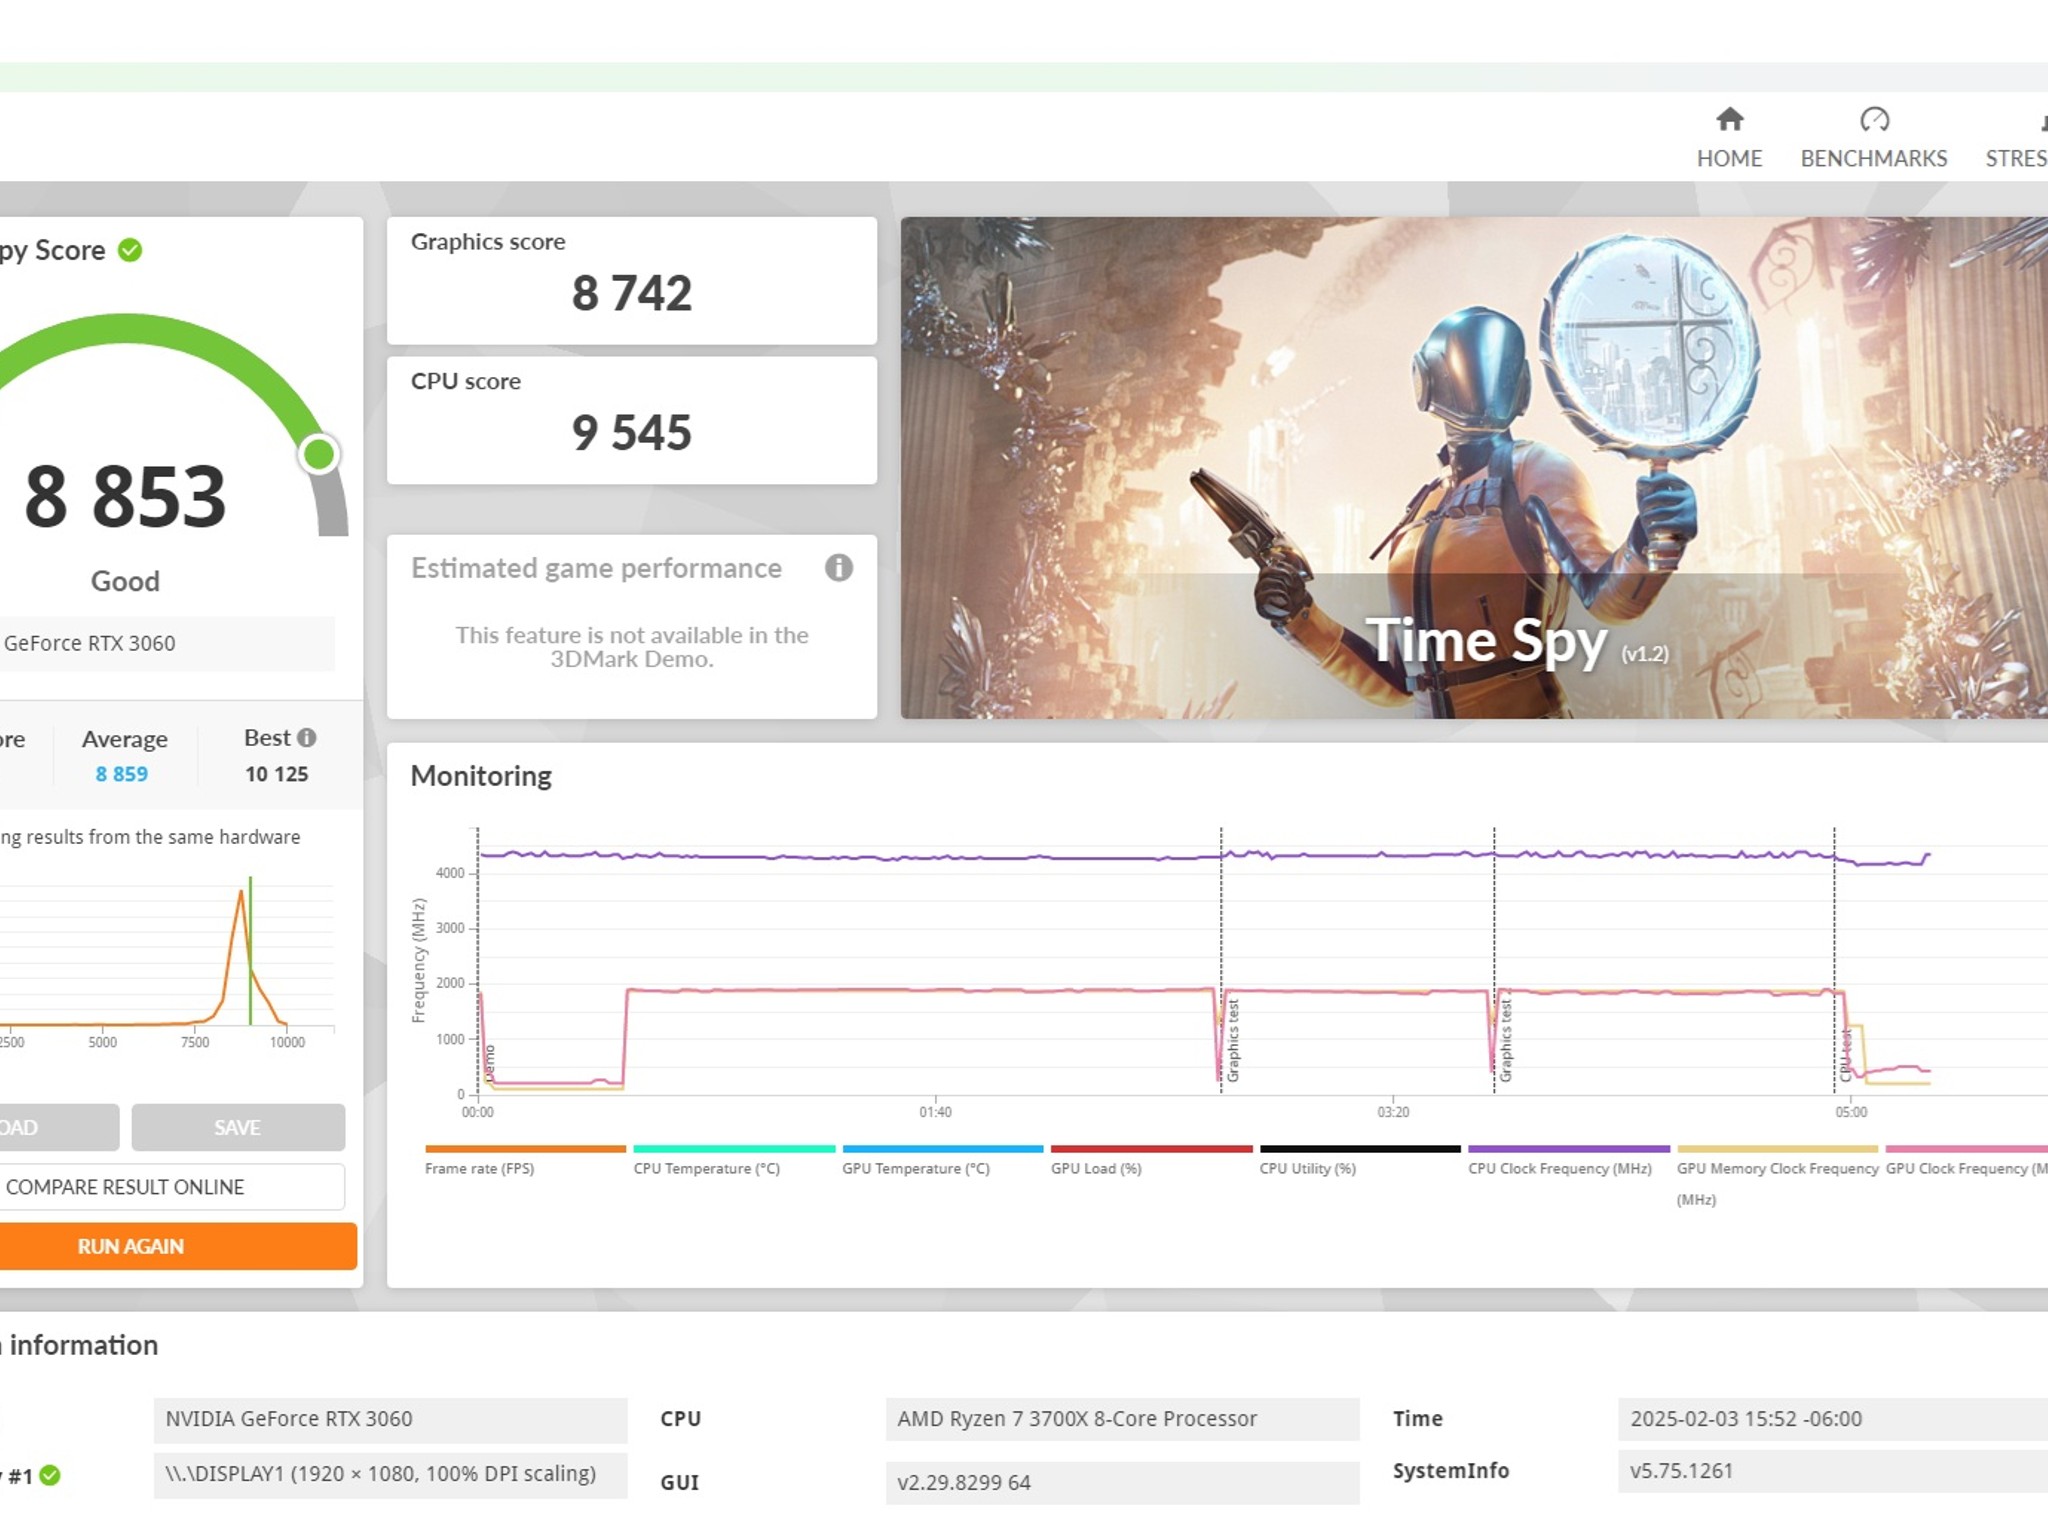The width and height of the screenshot is (2048, 1536).
Task: Click the green validation check beside Score
Action: (x=130, y=250)
